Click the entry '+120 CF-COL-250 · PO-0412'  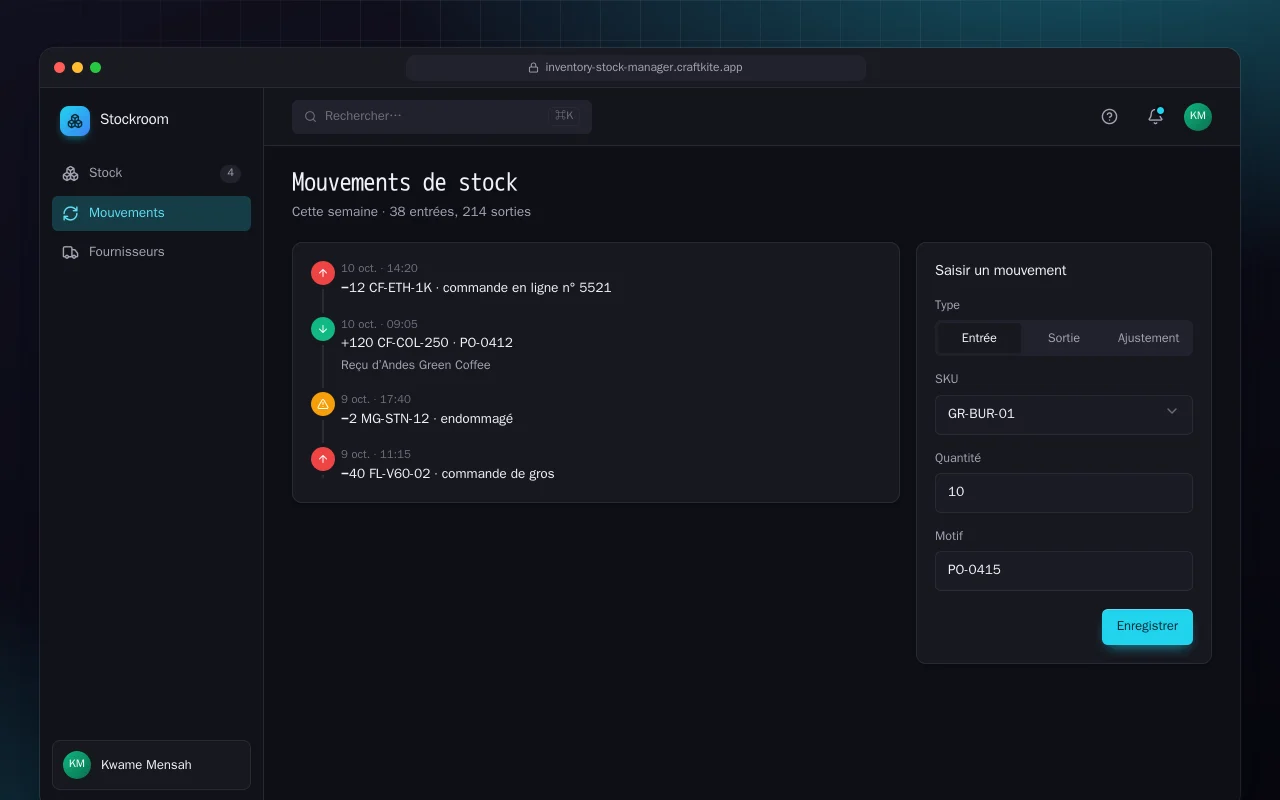pos(427,343)
